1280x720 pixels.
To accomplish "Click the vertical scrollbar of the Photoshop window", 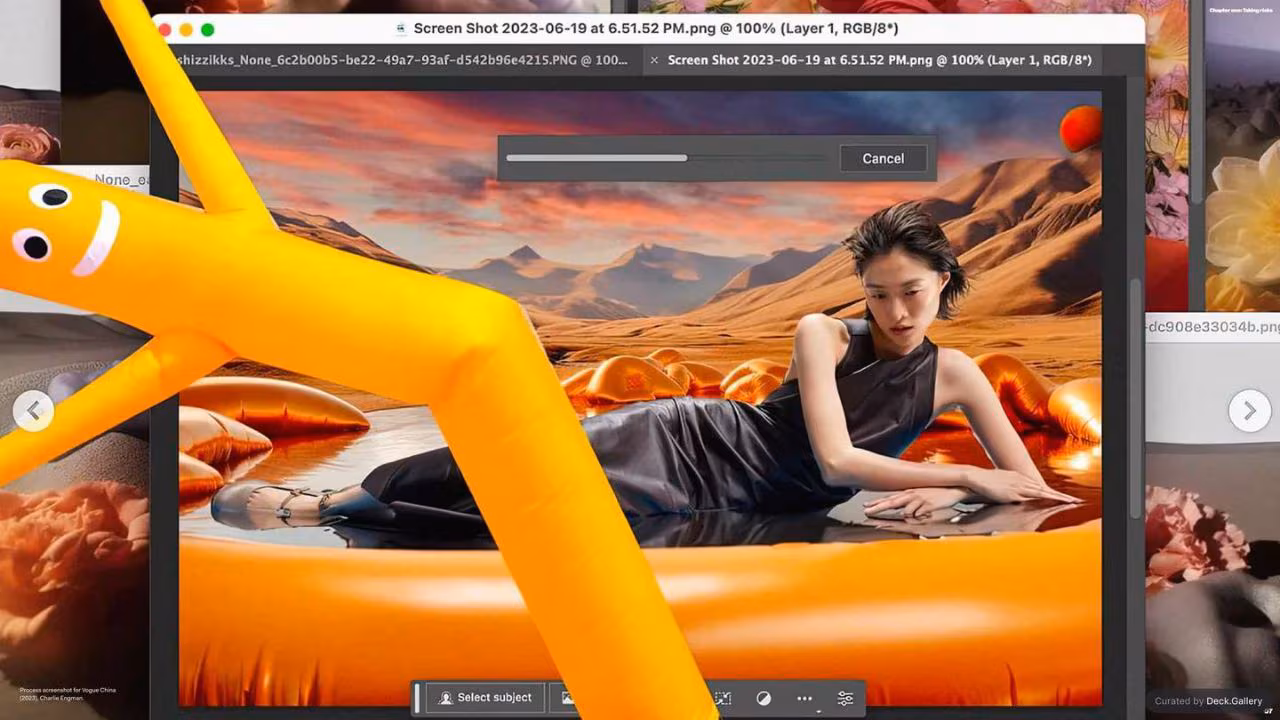I will point(1135,398).
